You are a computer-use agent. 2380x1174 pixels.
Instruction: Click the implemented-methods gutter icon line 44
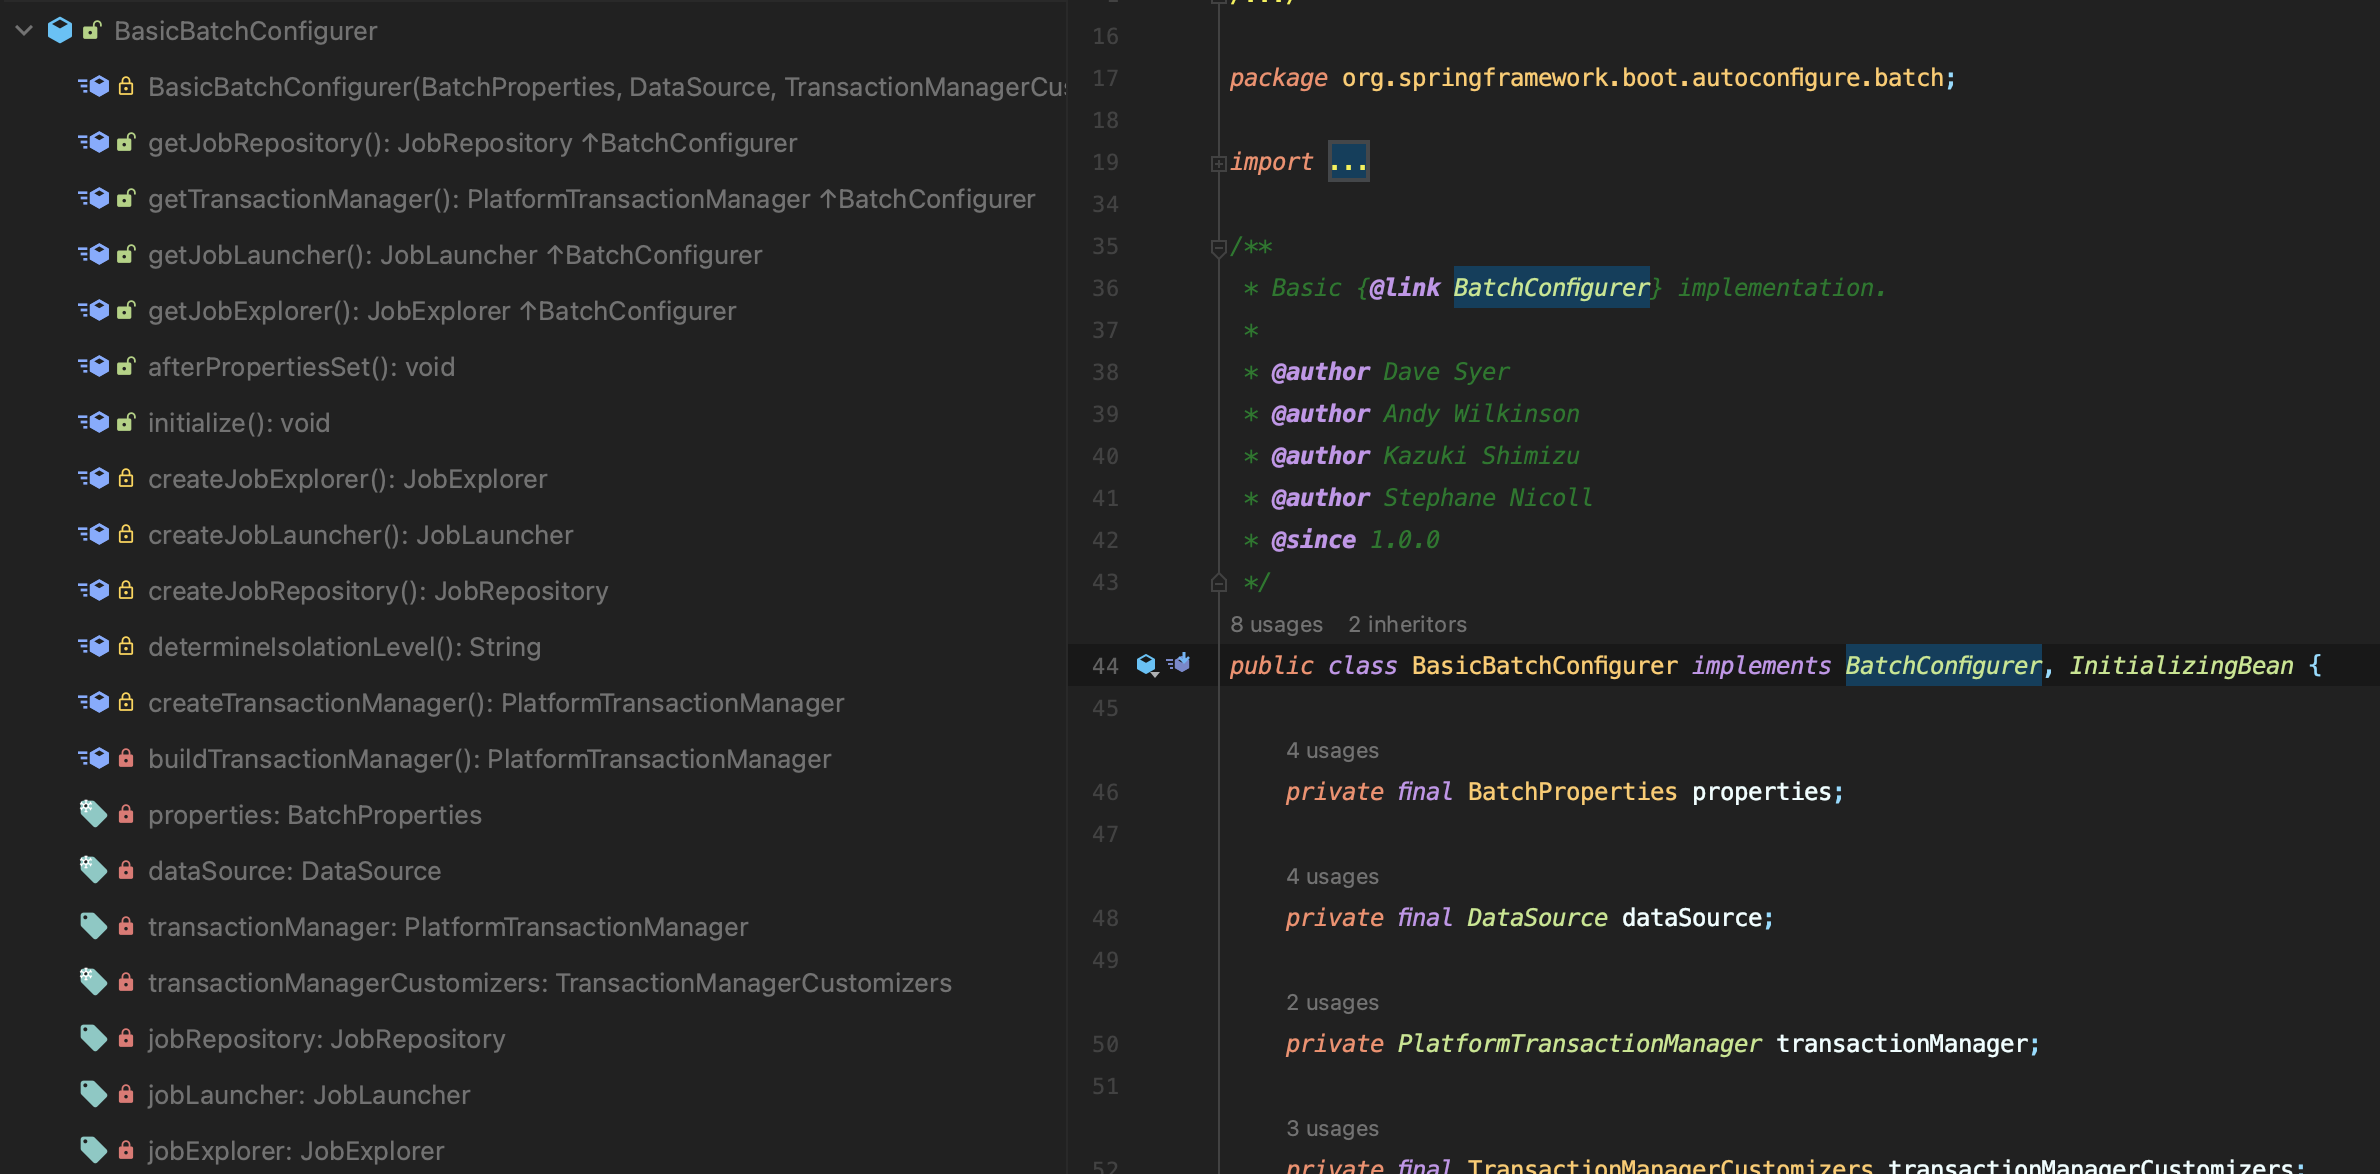click(1180, 663)
